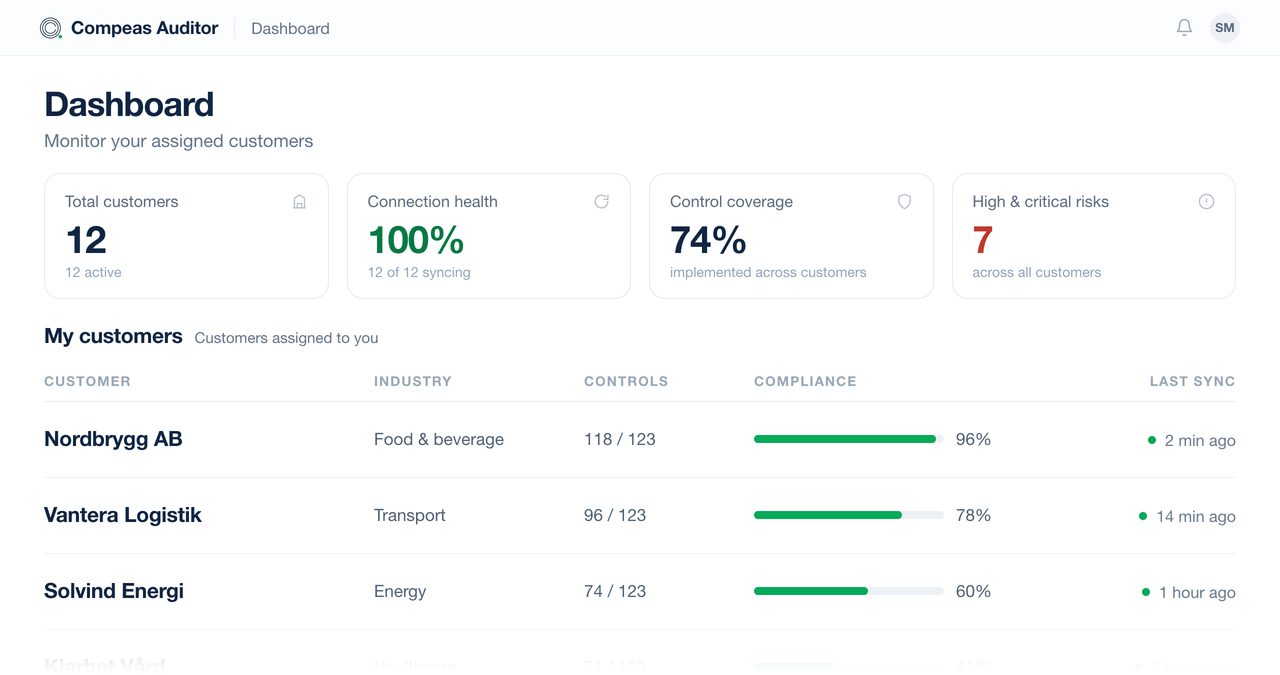Sort by the LAST SYNC column header
The height and width of the screenshot is (675, 1280).
[1192, 381]
